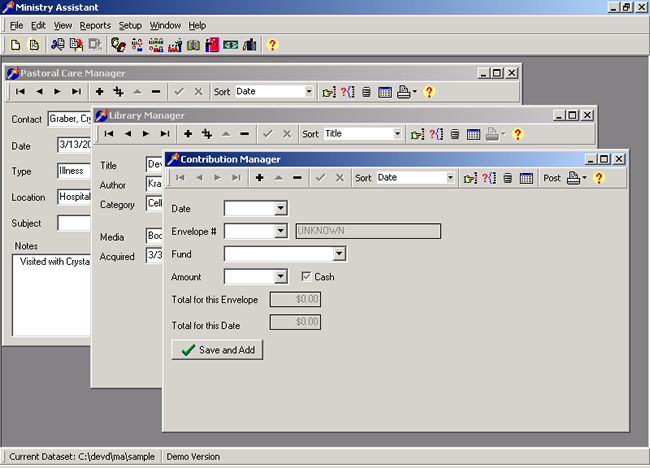Open the Setup menu
Viewport: 650px width, 468px height.
130,25
